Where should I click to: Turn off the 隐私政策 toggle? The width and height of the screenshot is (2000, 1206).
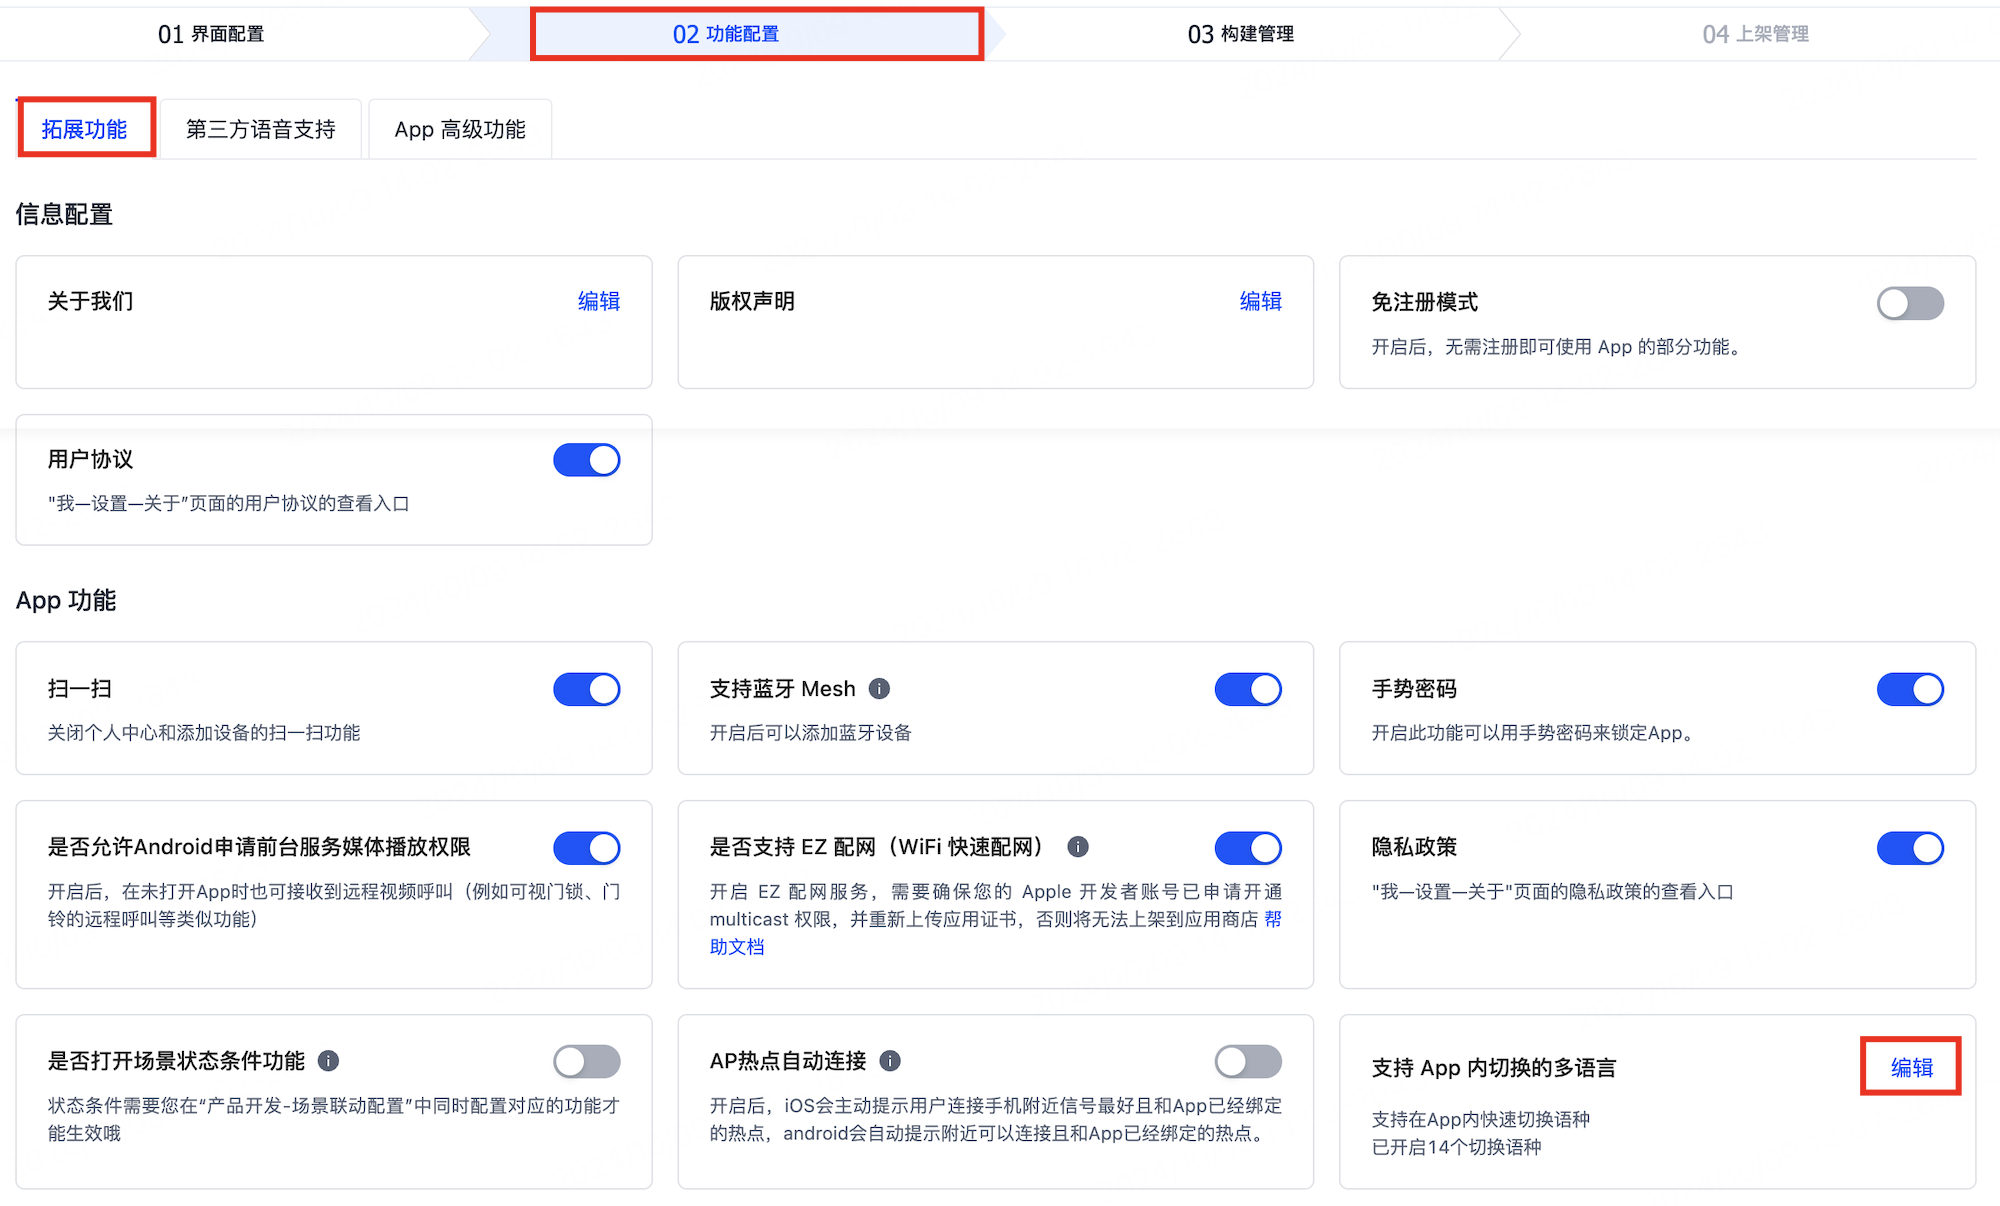[1910, 848]
